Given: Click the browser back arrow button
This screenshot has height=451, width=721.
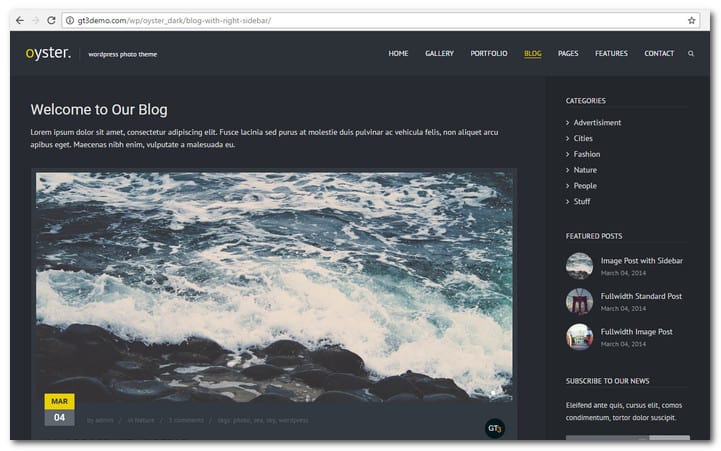Looking at the screenshot, I should tap(19, 20).
